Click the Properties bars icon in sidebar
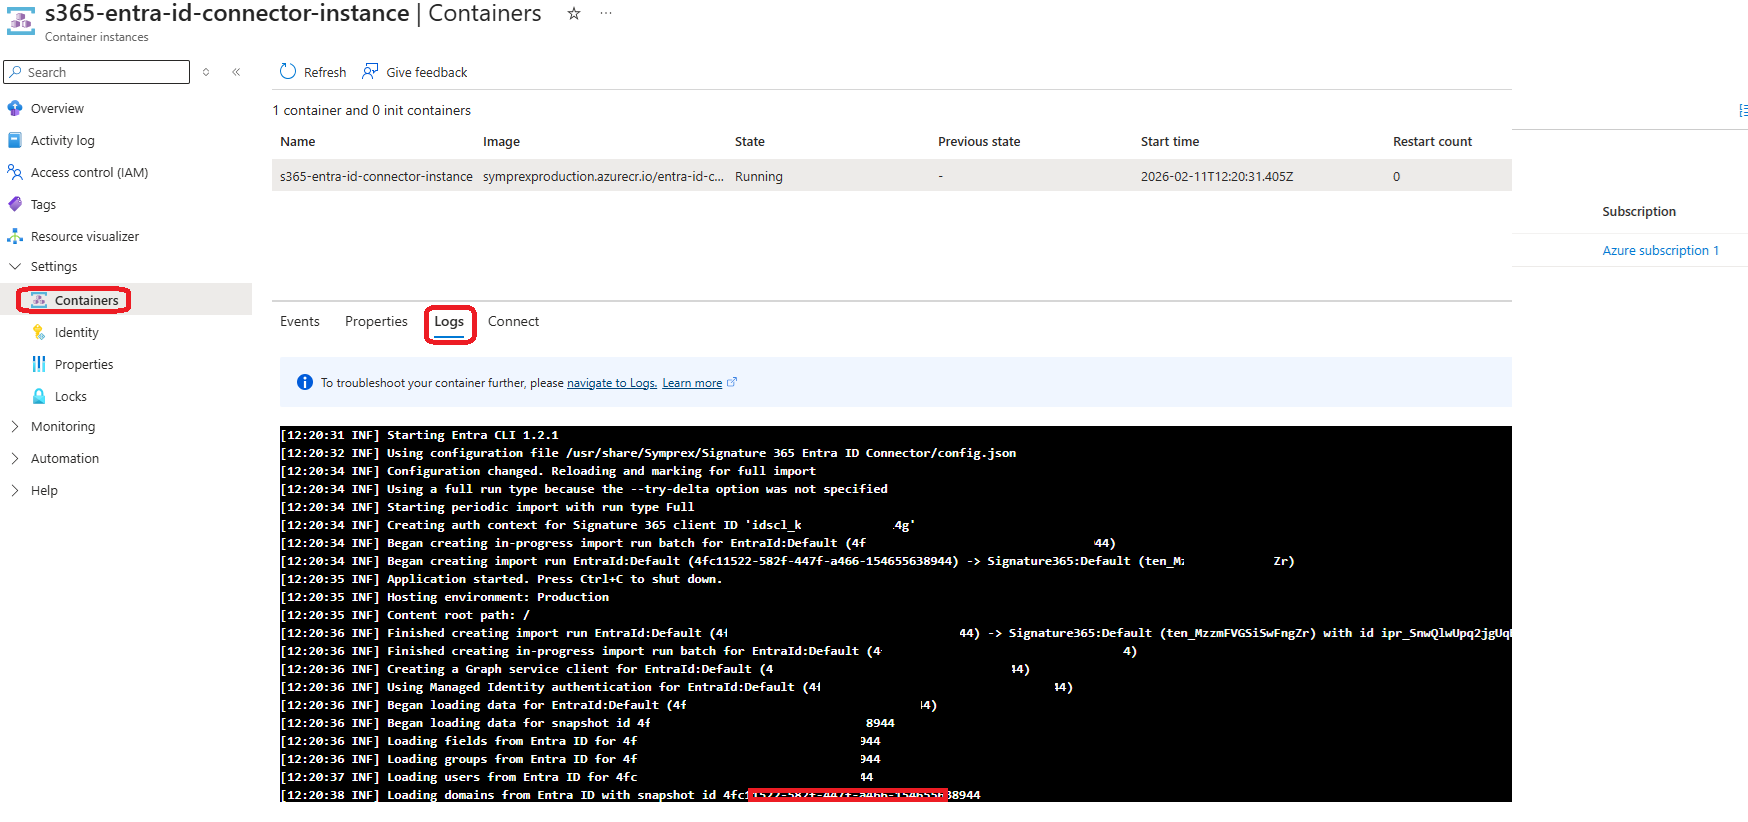The height and width of the screenshot is (822, 1748). (x=39, y=364)
